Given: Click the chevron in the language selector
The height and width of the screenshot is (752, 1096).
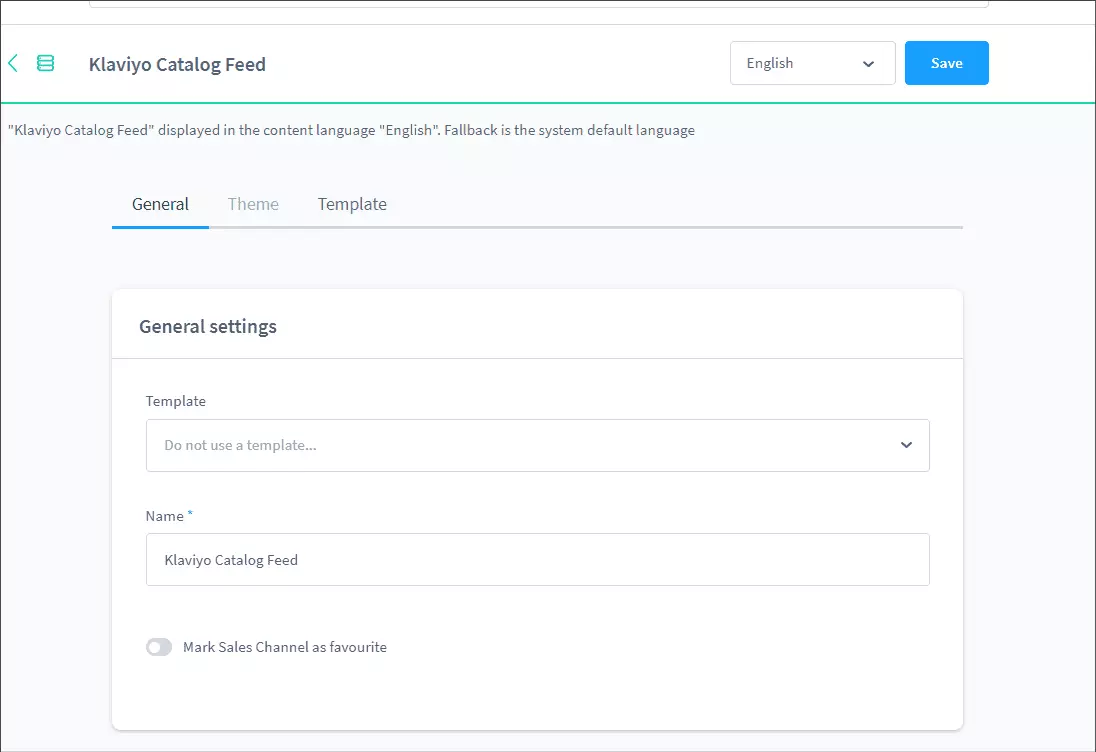Looking at the screenshot, I should 867,64.
